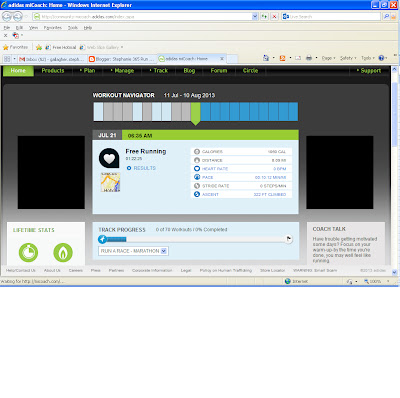Open the Tools menu in menu bar

pyautogui.click(x=73, y=28)
